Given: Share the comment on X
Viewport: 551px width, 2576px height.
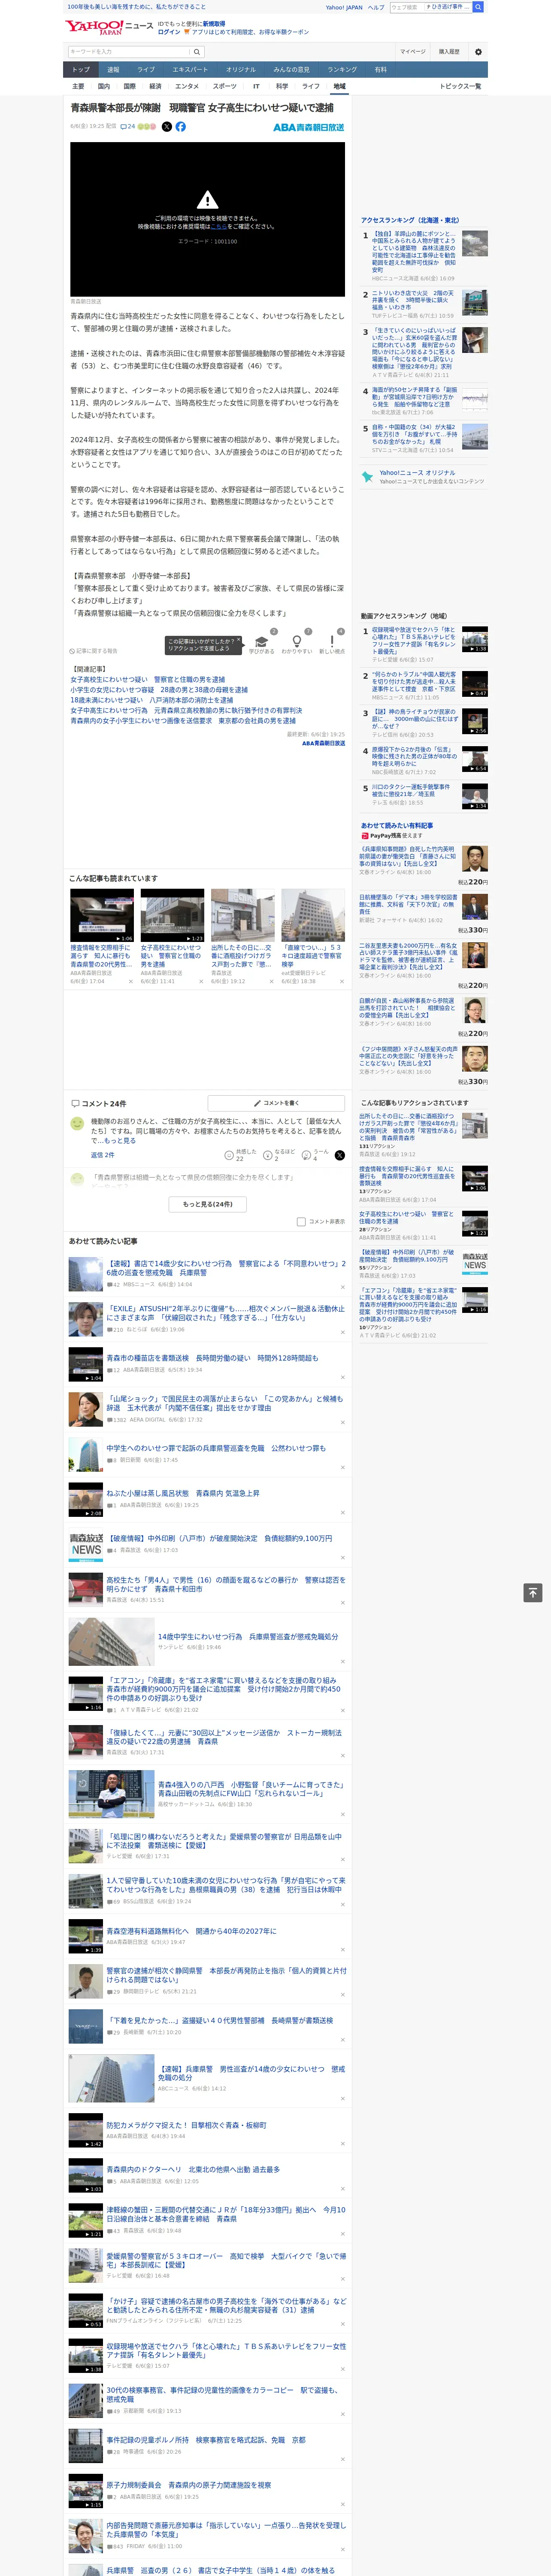Looking at the screenshot, I should pos(340,1155).
